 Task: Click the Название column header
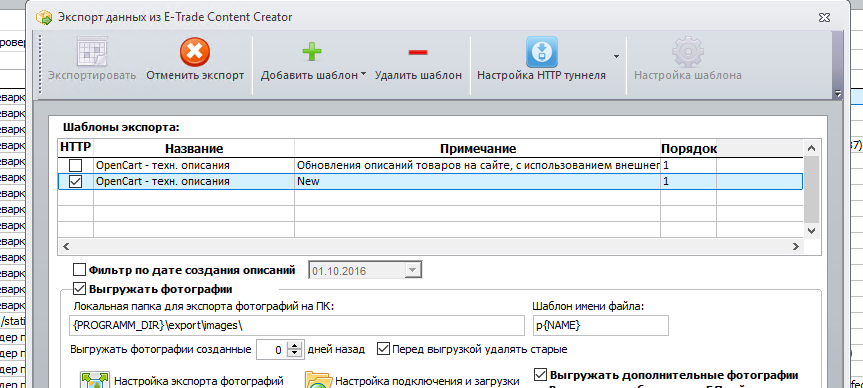click(x=194, y=148)
